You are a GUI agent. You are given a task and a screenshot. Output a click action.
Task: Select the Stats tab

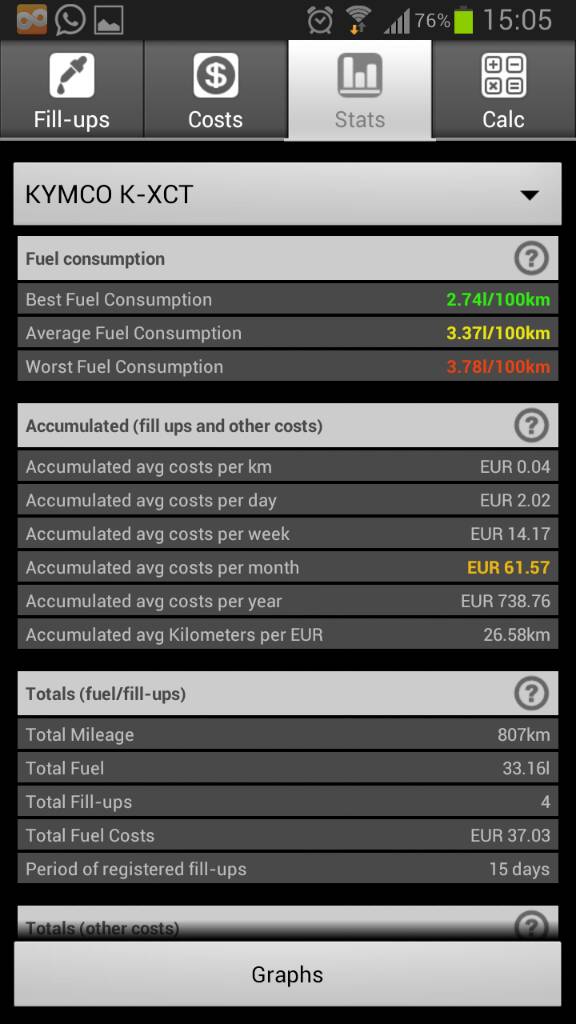click(360, 89)
